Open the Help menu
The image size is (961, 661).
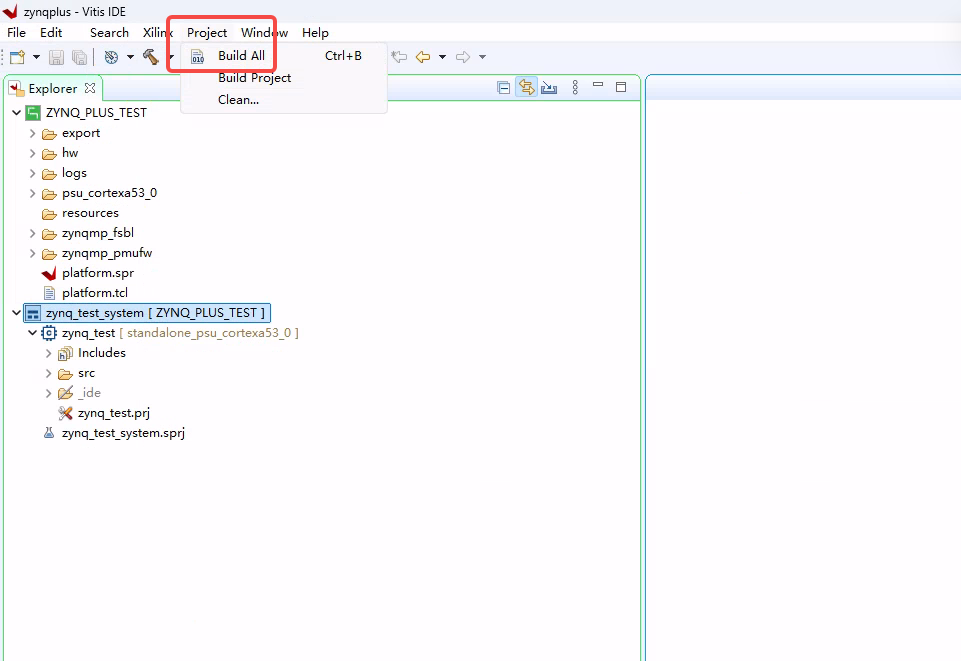(x=315, y=32)
